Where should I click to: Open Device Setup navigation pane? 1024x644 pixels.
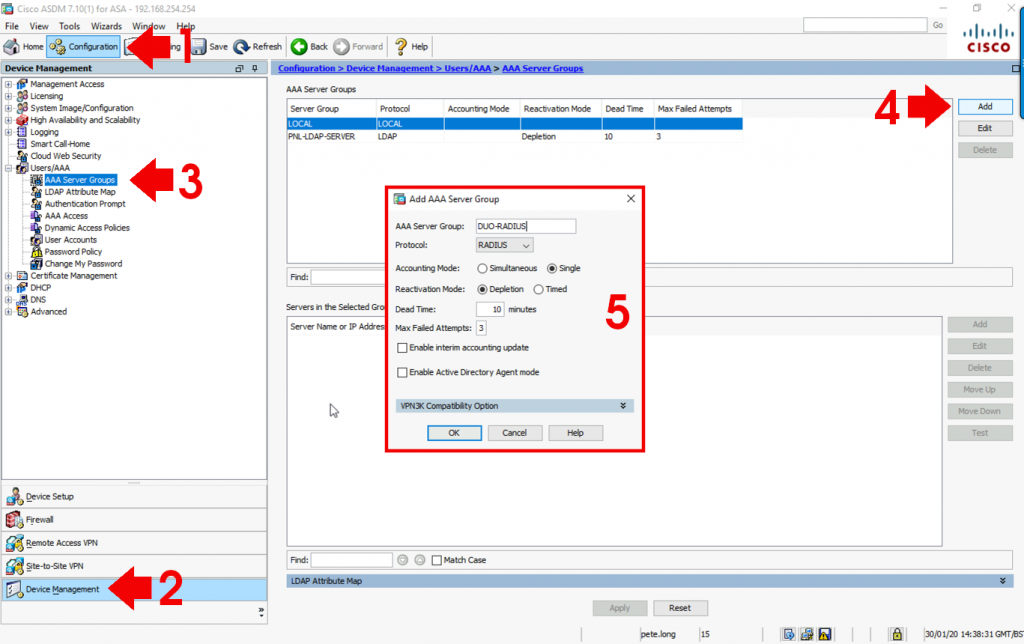coord(134,496)
